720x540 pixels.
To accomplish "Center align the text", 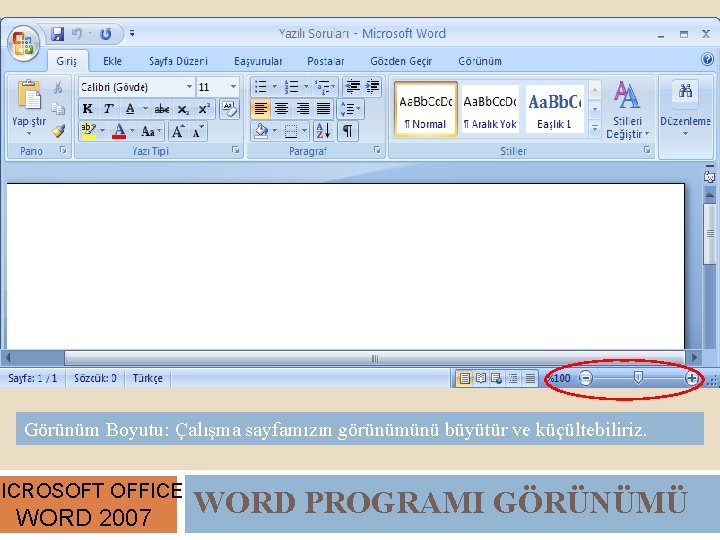I will (281, 109).
